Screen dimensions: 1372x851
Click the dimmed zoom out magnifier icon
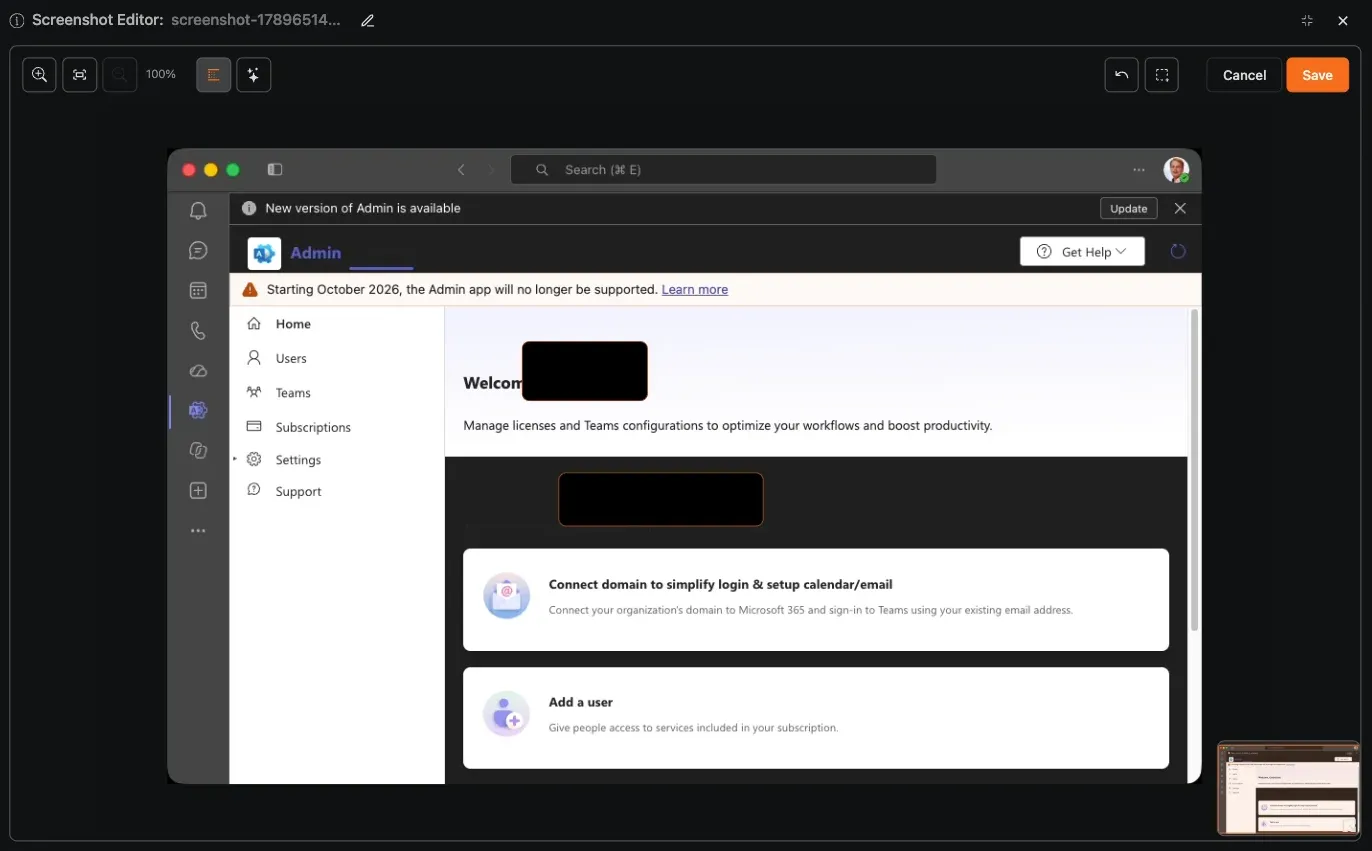(x=120, y=75)
